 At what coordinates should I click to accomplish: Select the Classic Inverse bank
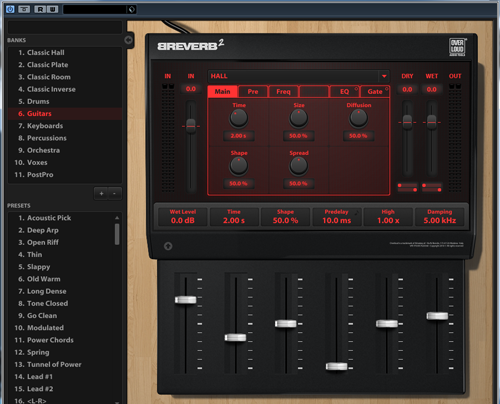(65, 89)
